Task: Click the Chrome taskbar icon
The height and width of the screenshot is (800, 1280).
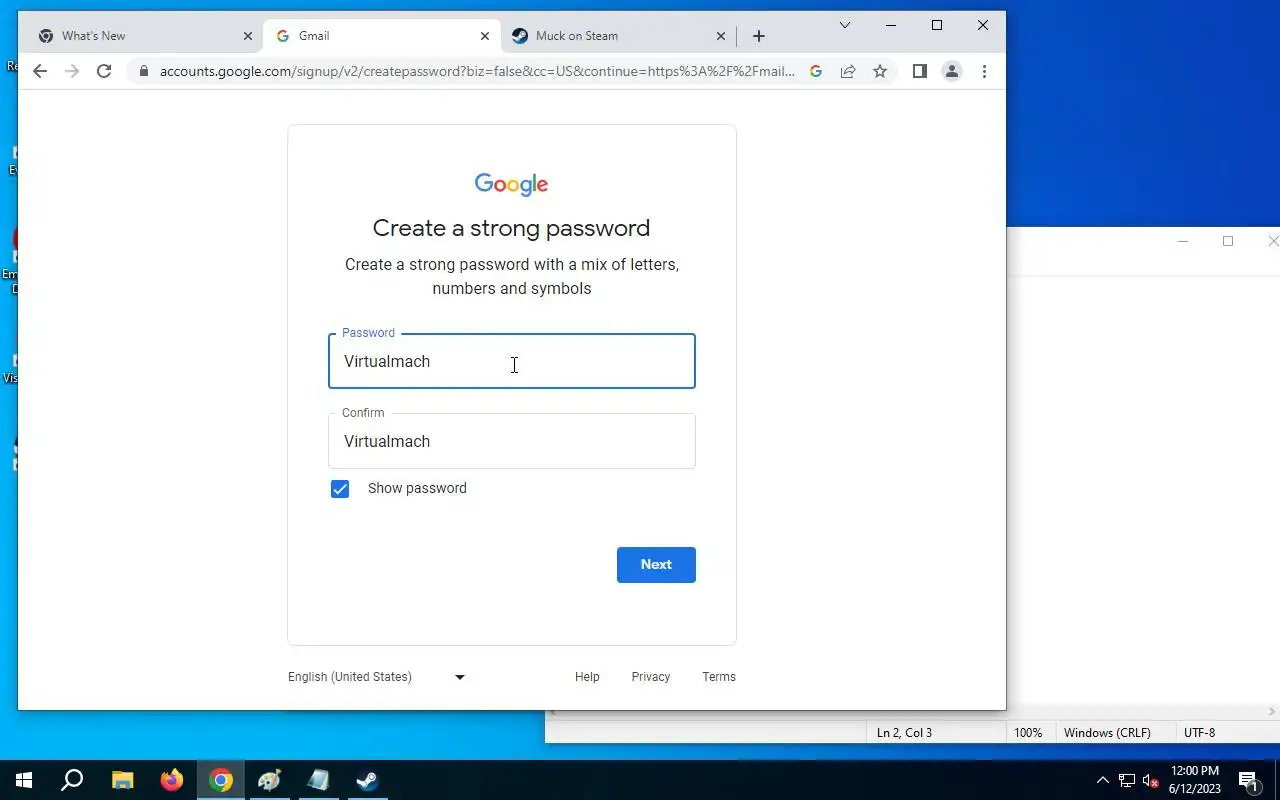Action: pyautogui.click(x=221, y=780)
